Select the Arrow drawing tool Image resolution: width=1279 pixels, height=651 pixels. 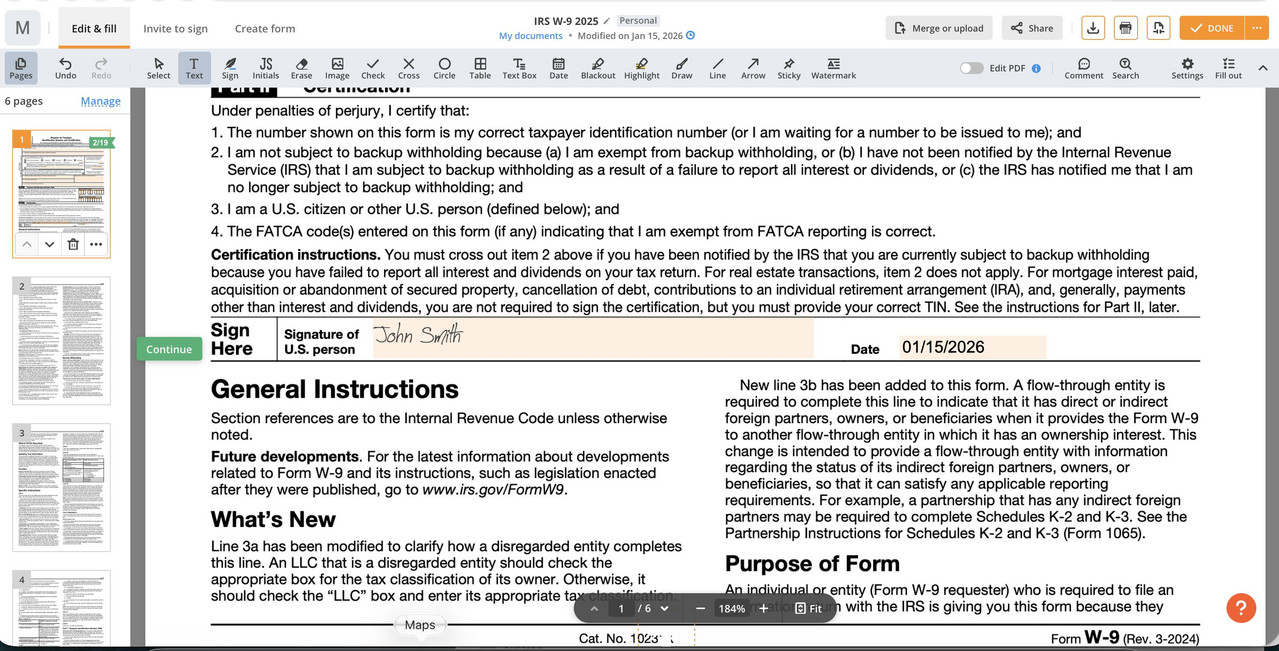(752, 65)
